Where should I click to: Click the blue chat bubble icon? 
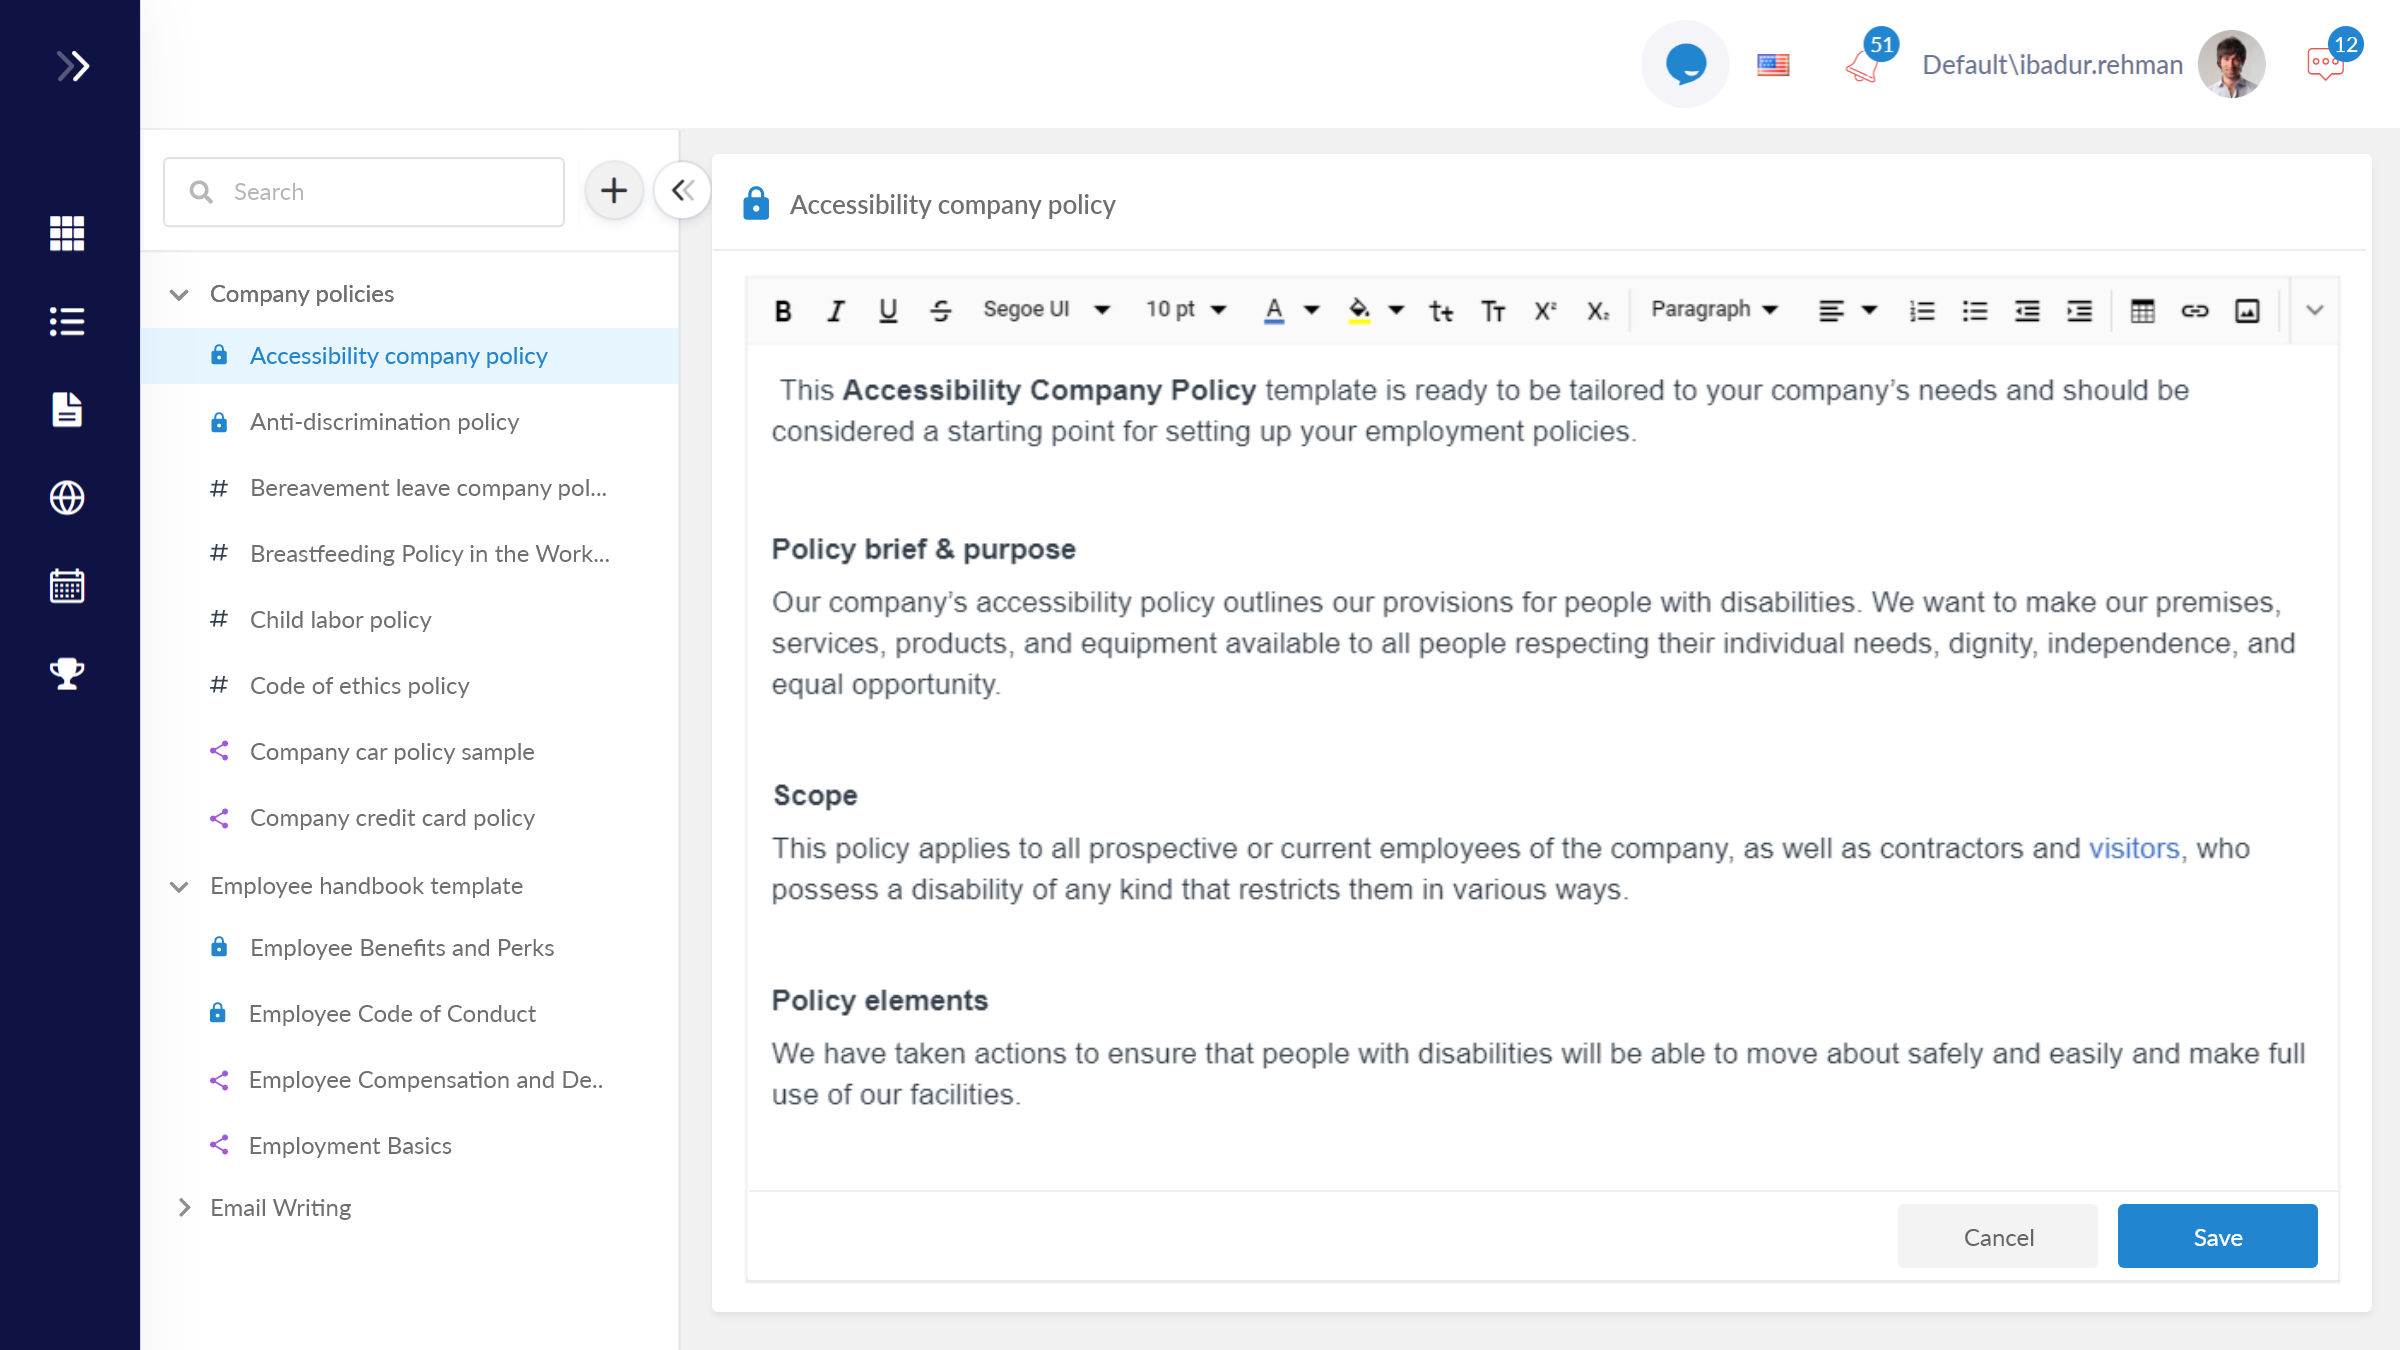pos(1685,64)
